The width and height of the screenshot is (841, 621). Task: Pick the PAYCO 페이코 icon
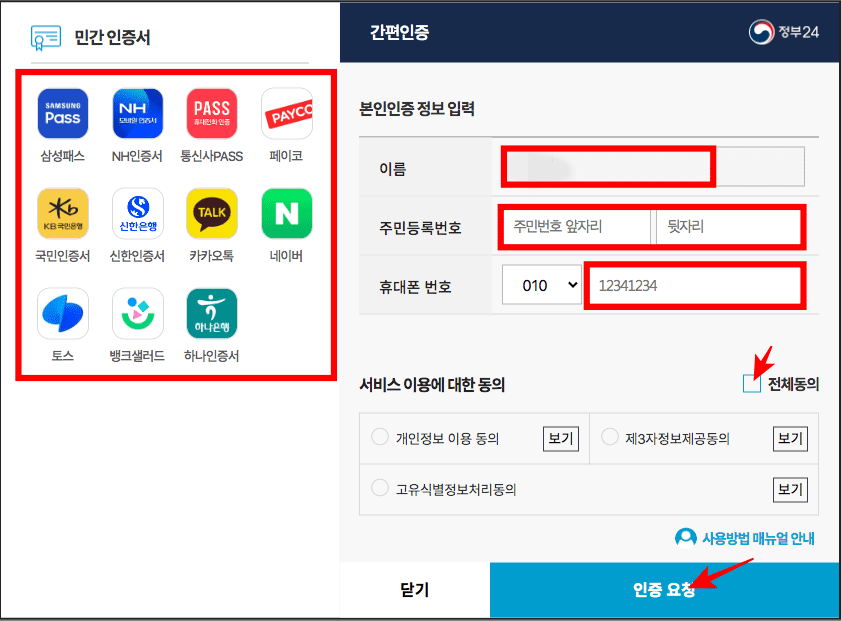pyautogui.click(x=287, y=114)
